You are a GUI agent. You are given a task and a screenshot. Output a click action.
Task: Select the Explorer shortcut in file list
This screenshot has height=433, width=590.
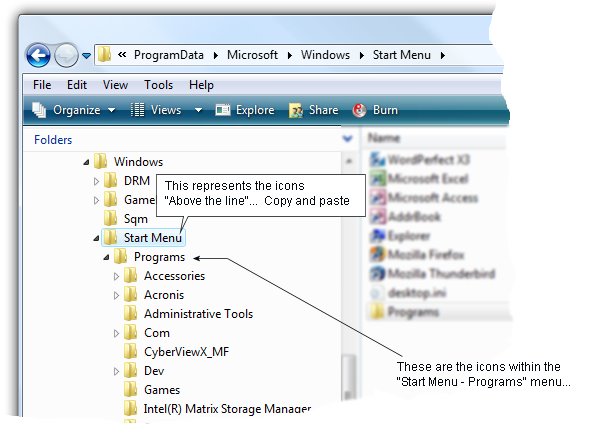[400, 236]
